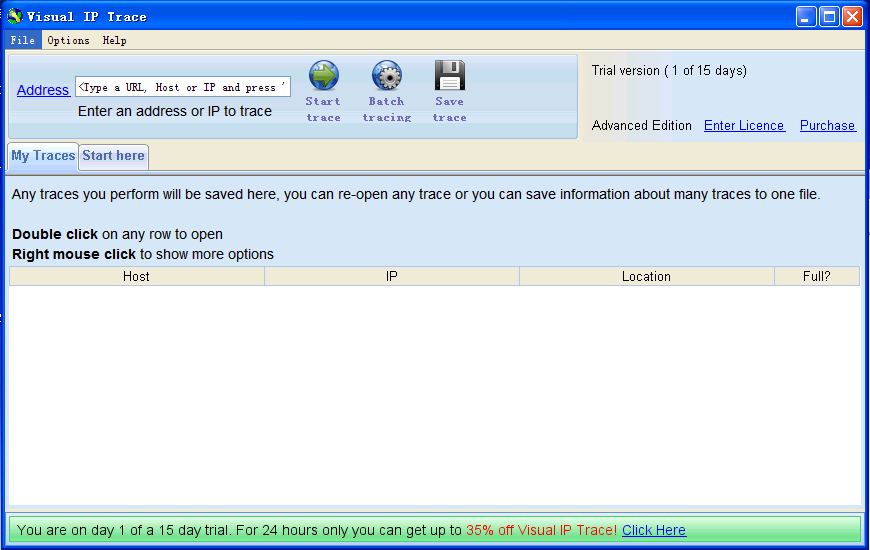Screen dimensions: 870x550
Task: Follow the Click Here discount link
Action: pyautogui.click(x=654, y=530)
